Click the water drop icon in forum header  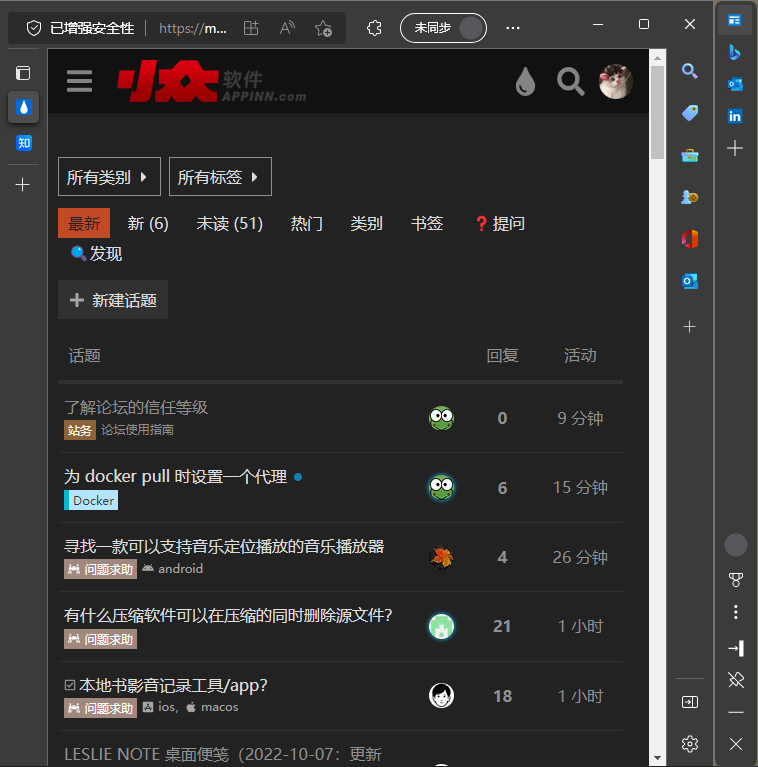(x=525, y=82)
